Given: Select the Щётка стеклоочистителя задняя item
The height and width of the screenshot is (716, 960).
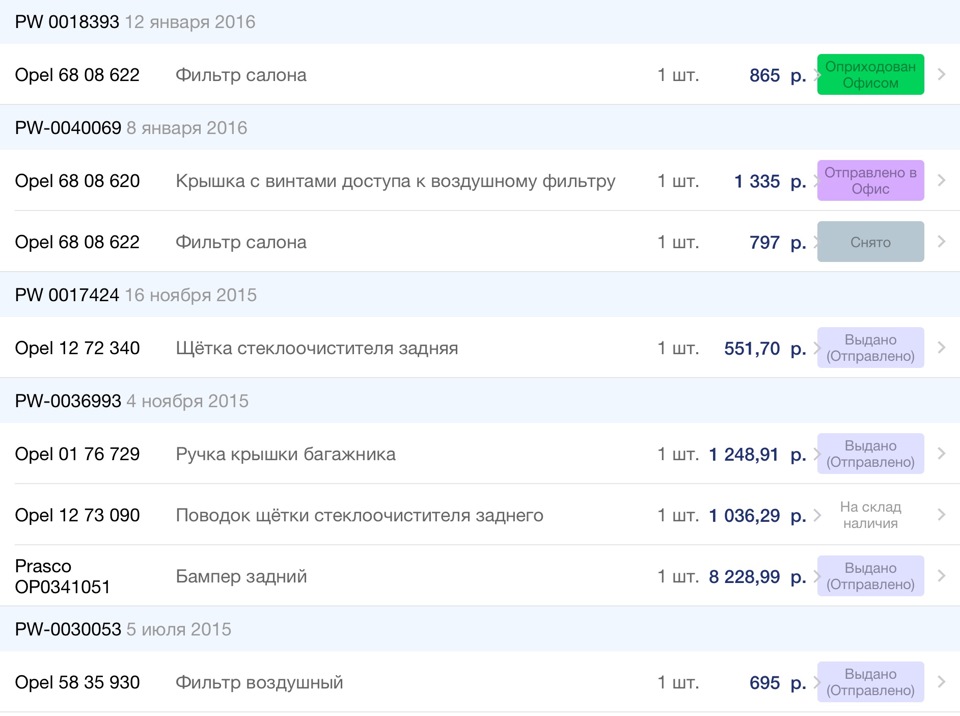Looking at the screenshot, I should [x=316, y=348].
